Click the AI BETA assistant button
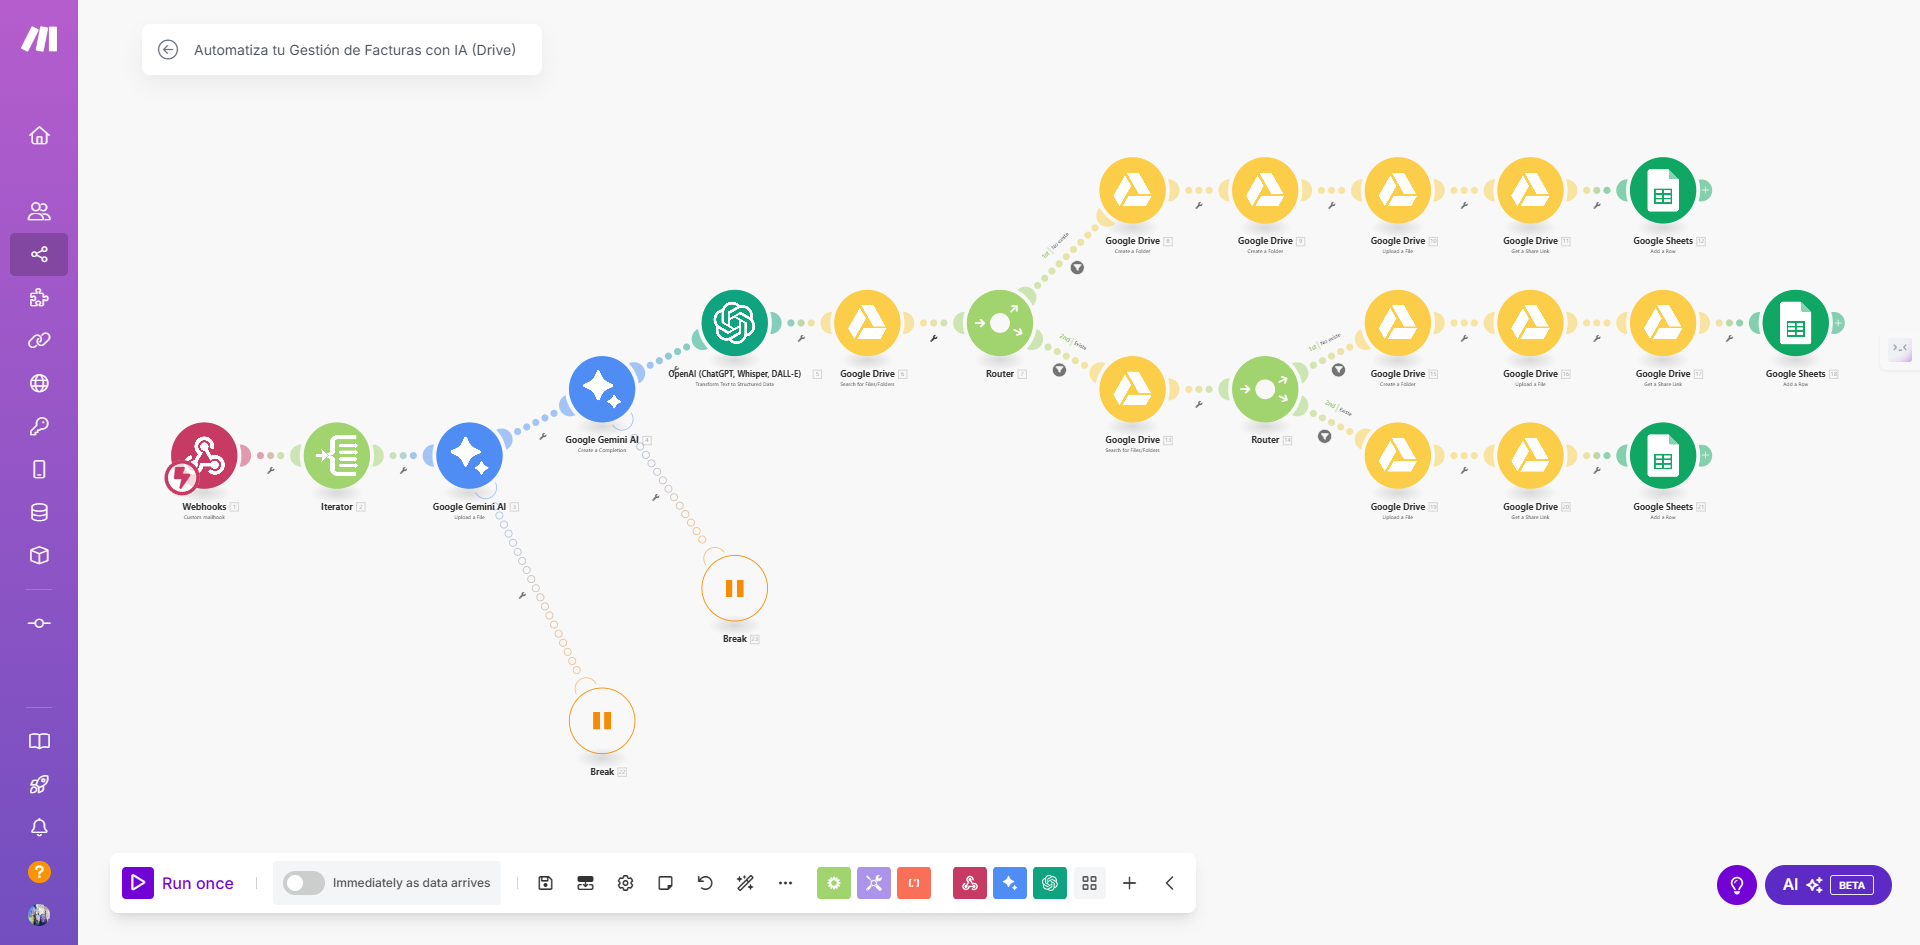1920x945 pixels. click(1828, 885)
